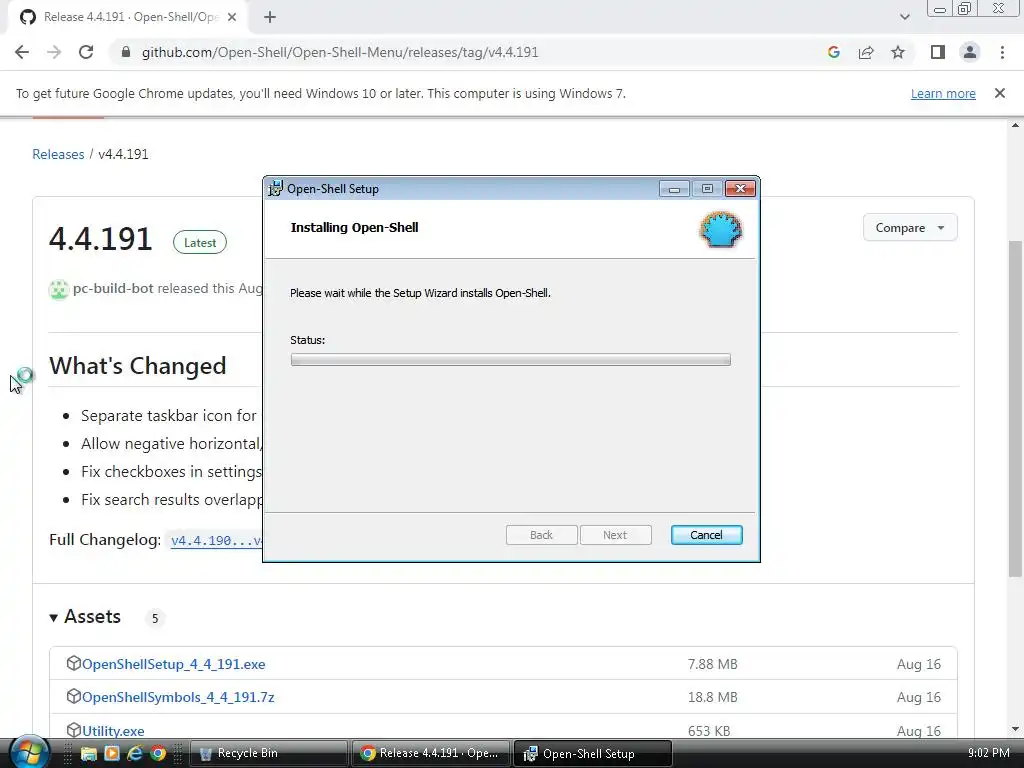Click the 653 KB size text
The width and height of the screenshot is (1024, 768).
click(709, 731)
